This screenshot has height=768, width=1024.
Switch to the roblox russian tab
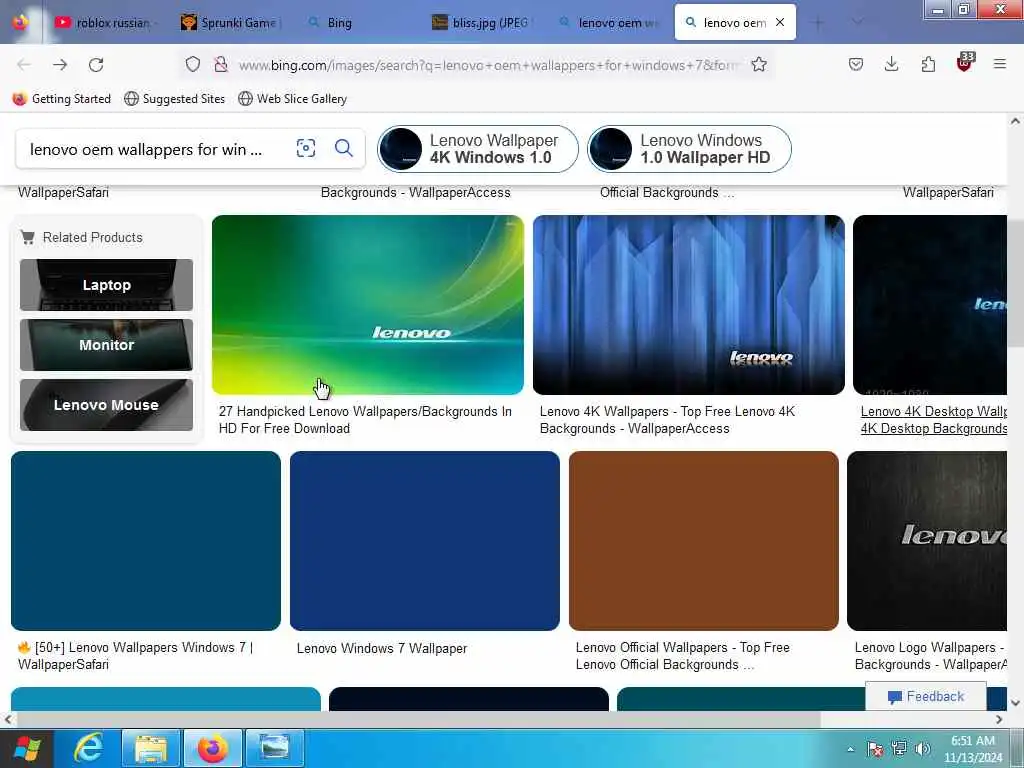tap(104, 23)
